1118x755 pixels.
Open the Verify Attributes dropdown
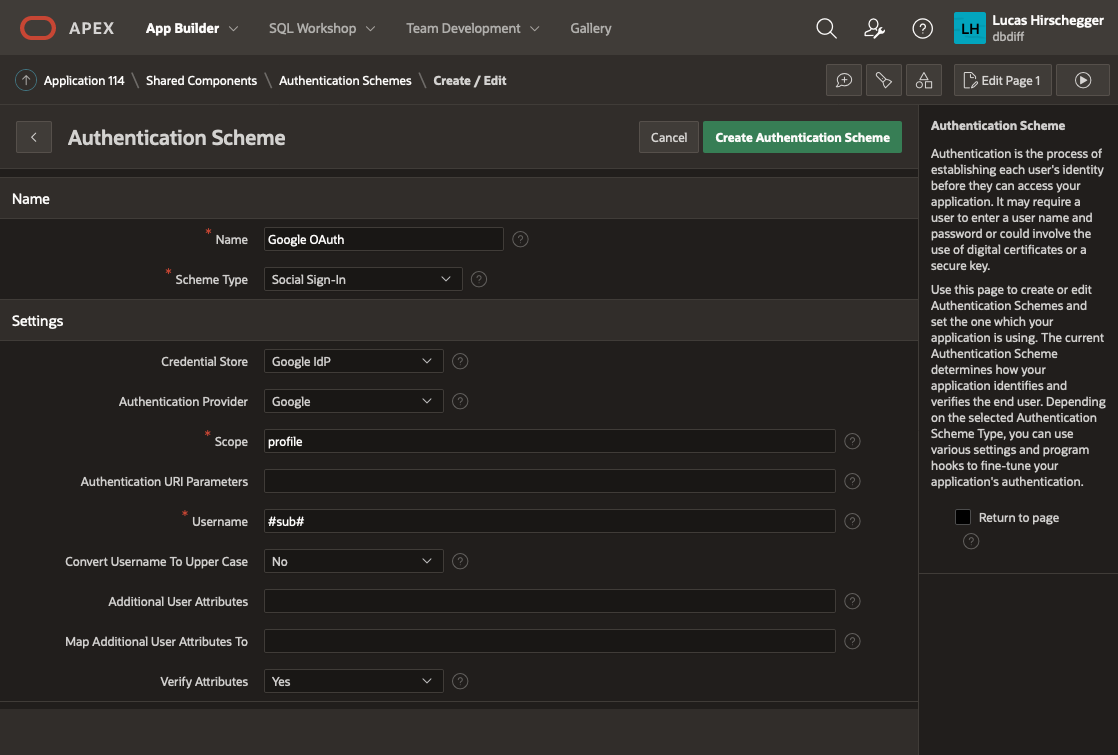coord(352,681)
